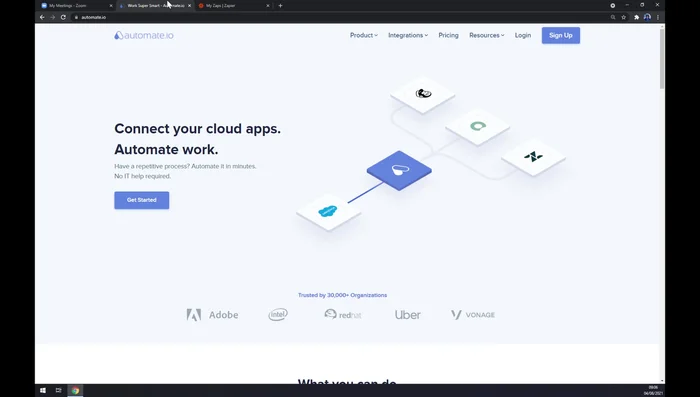
Task: Expand the Integrations dropdown menu
Action: tap(408, 35)
